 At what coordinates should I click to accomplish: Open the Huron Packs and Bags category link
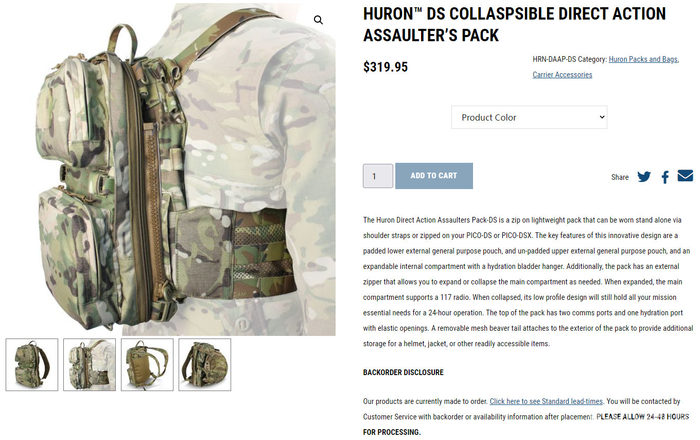tap(643, 59)
